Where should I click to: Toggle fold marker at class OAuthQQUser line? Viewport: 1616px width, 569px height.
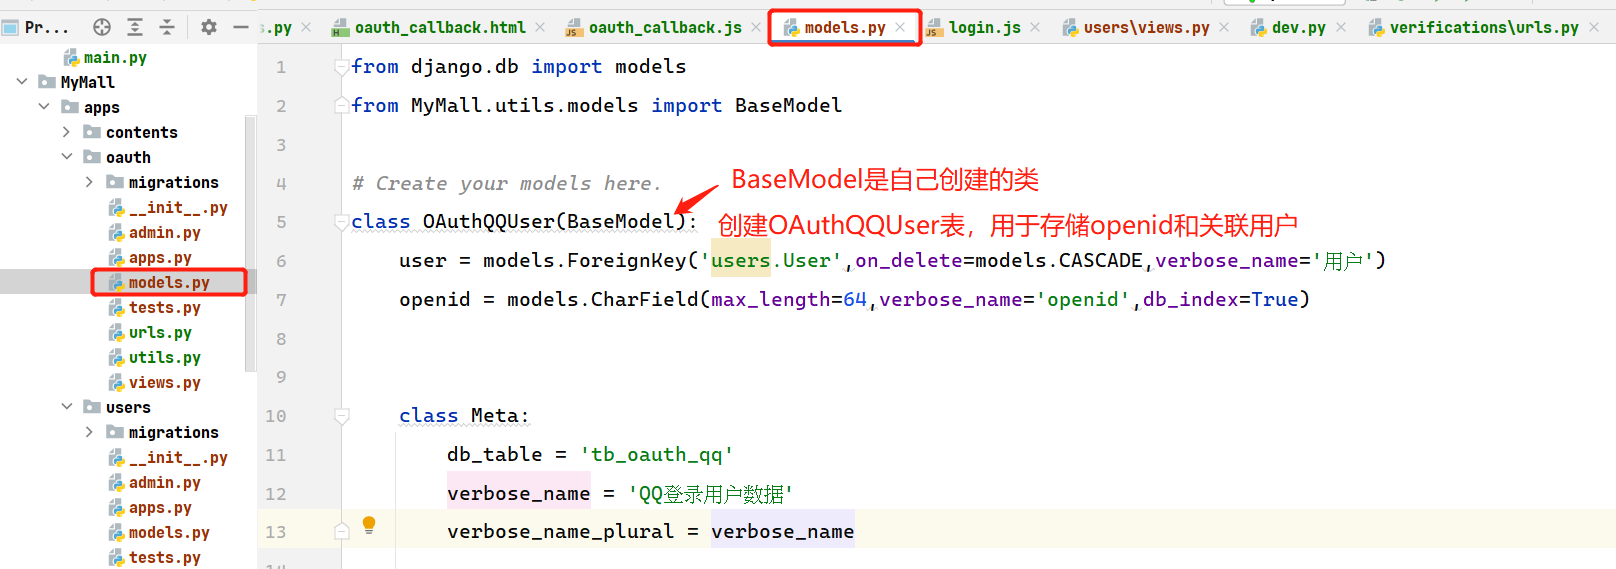[x=342, y=222]
